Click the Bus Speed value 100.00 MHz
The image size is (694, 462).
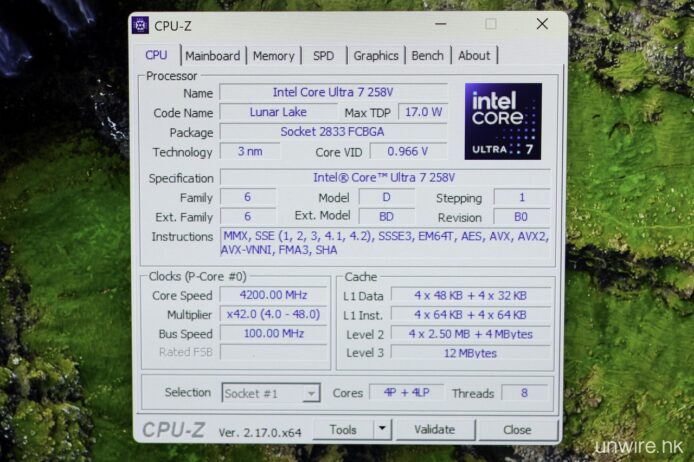tap(274, 334)
